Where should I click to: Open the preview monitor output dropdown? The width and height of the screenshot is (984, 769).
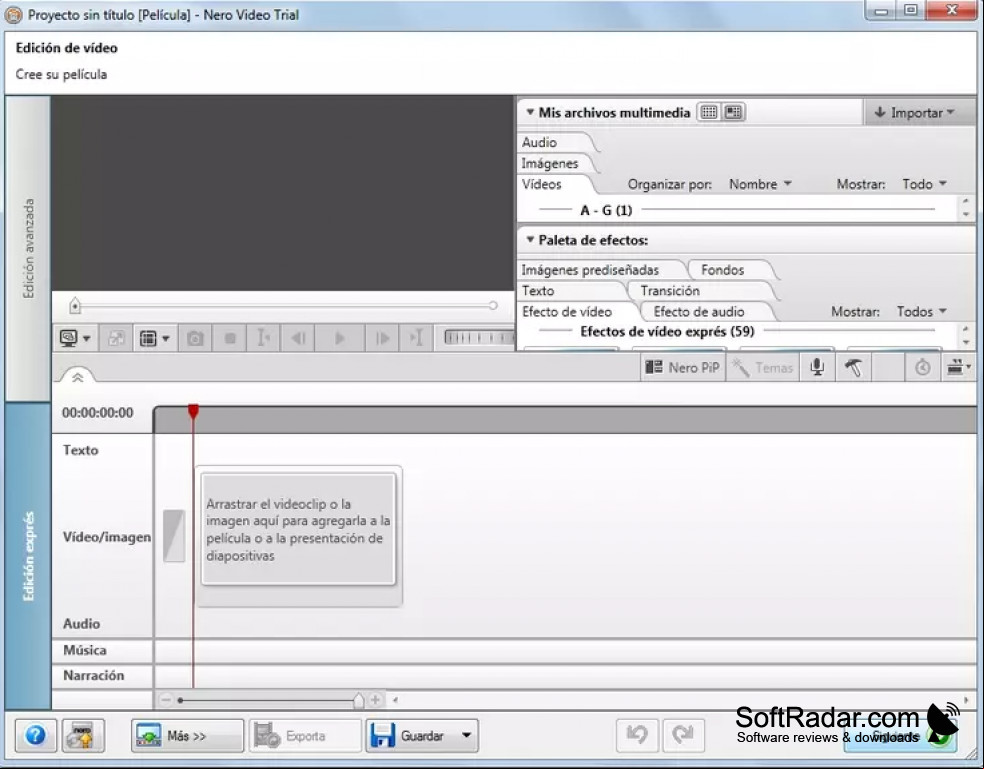[x=75, y=338]
